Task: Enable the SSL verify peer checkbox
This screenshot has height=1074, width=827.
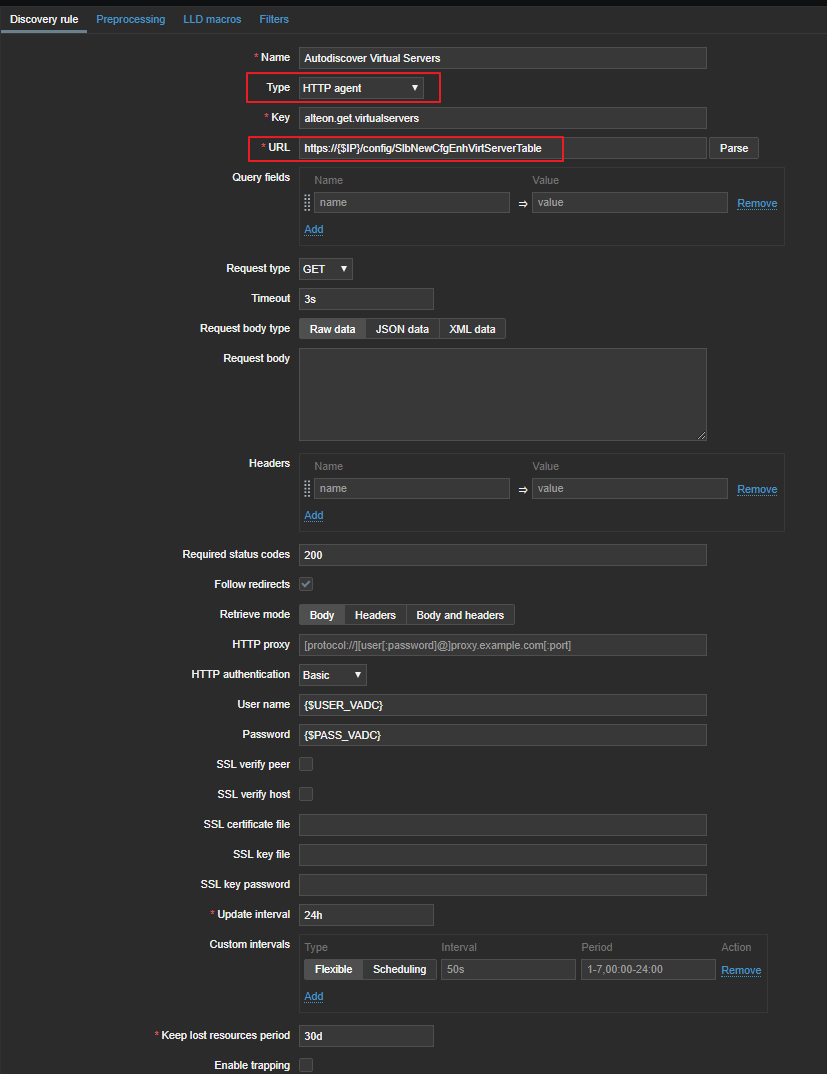Action: [x=306, y=764]
